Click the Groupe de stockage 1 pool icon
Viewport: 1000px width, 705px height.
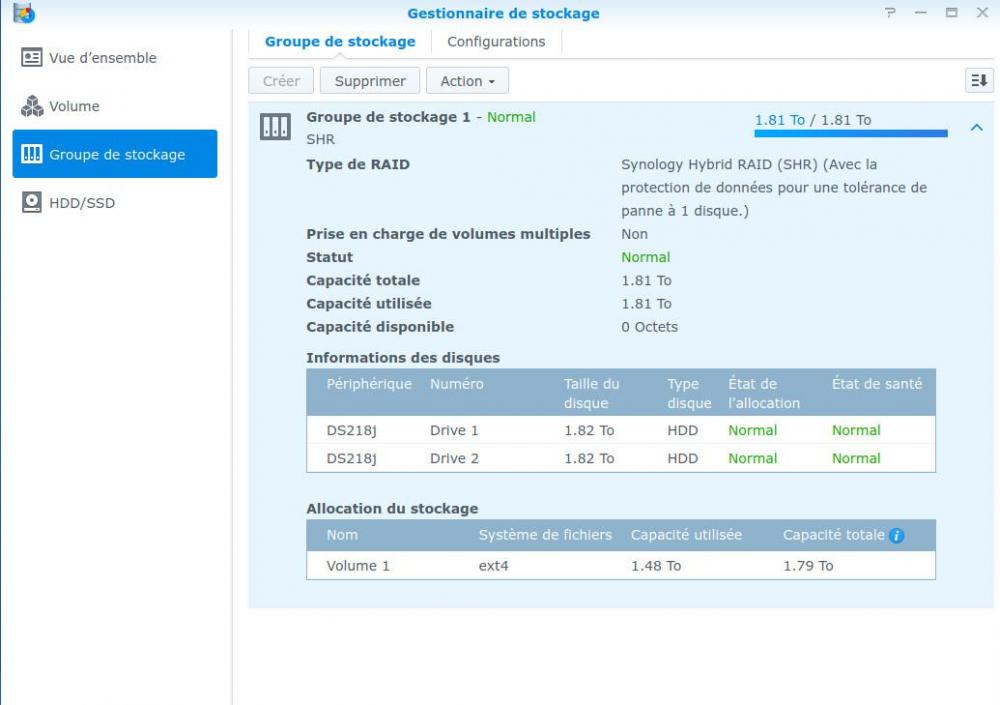275,127
